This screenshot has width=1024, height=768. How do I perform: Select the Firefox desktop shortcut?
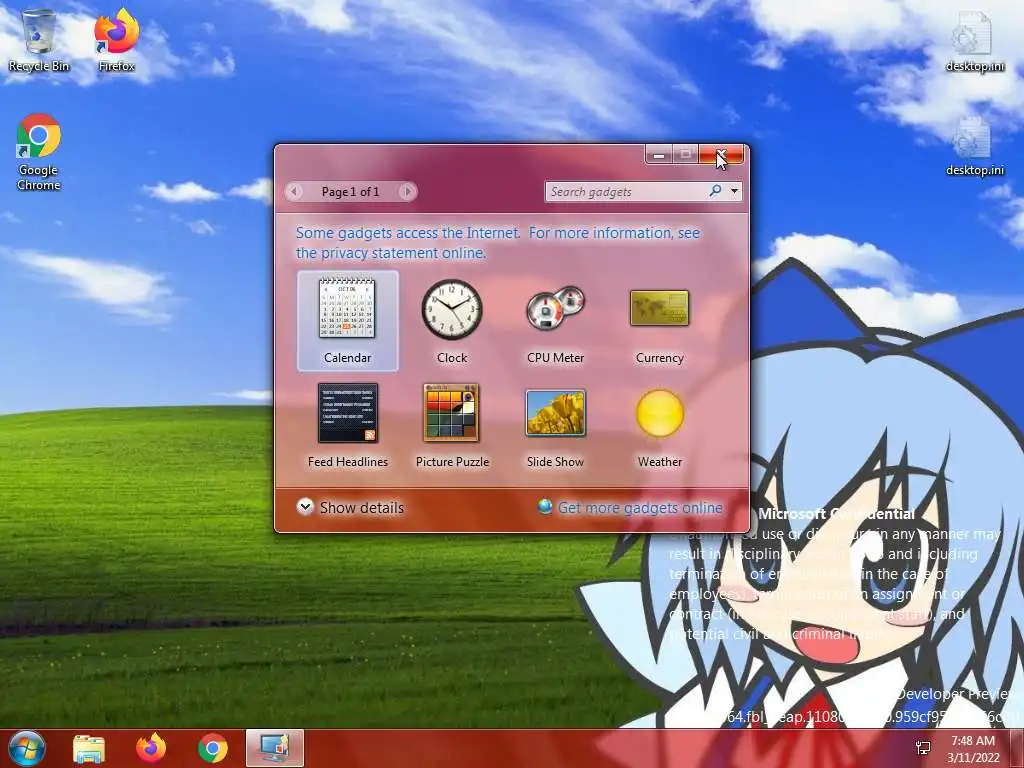(x=117, y=40)
